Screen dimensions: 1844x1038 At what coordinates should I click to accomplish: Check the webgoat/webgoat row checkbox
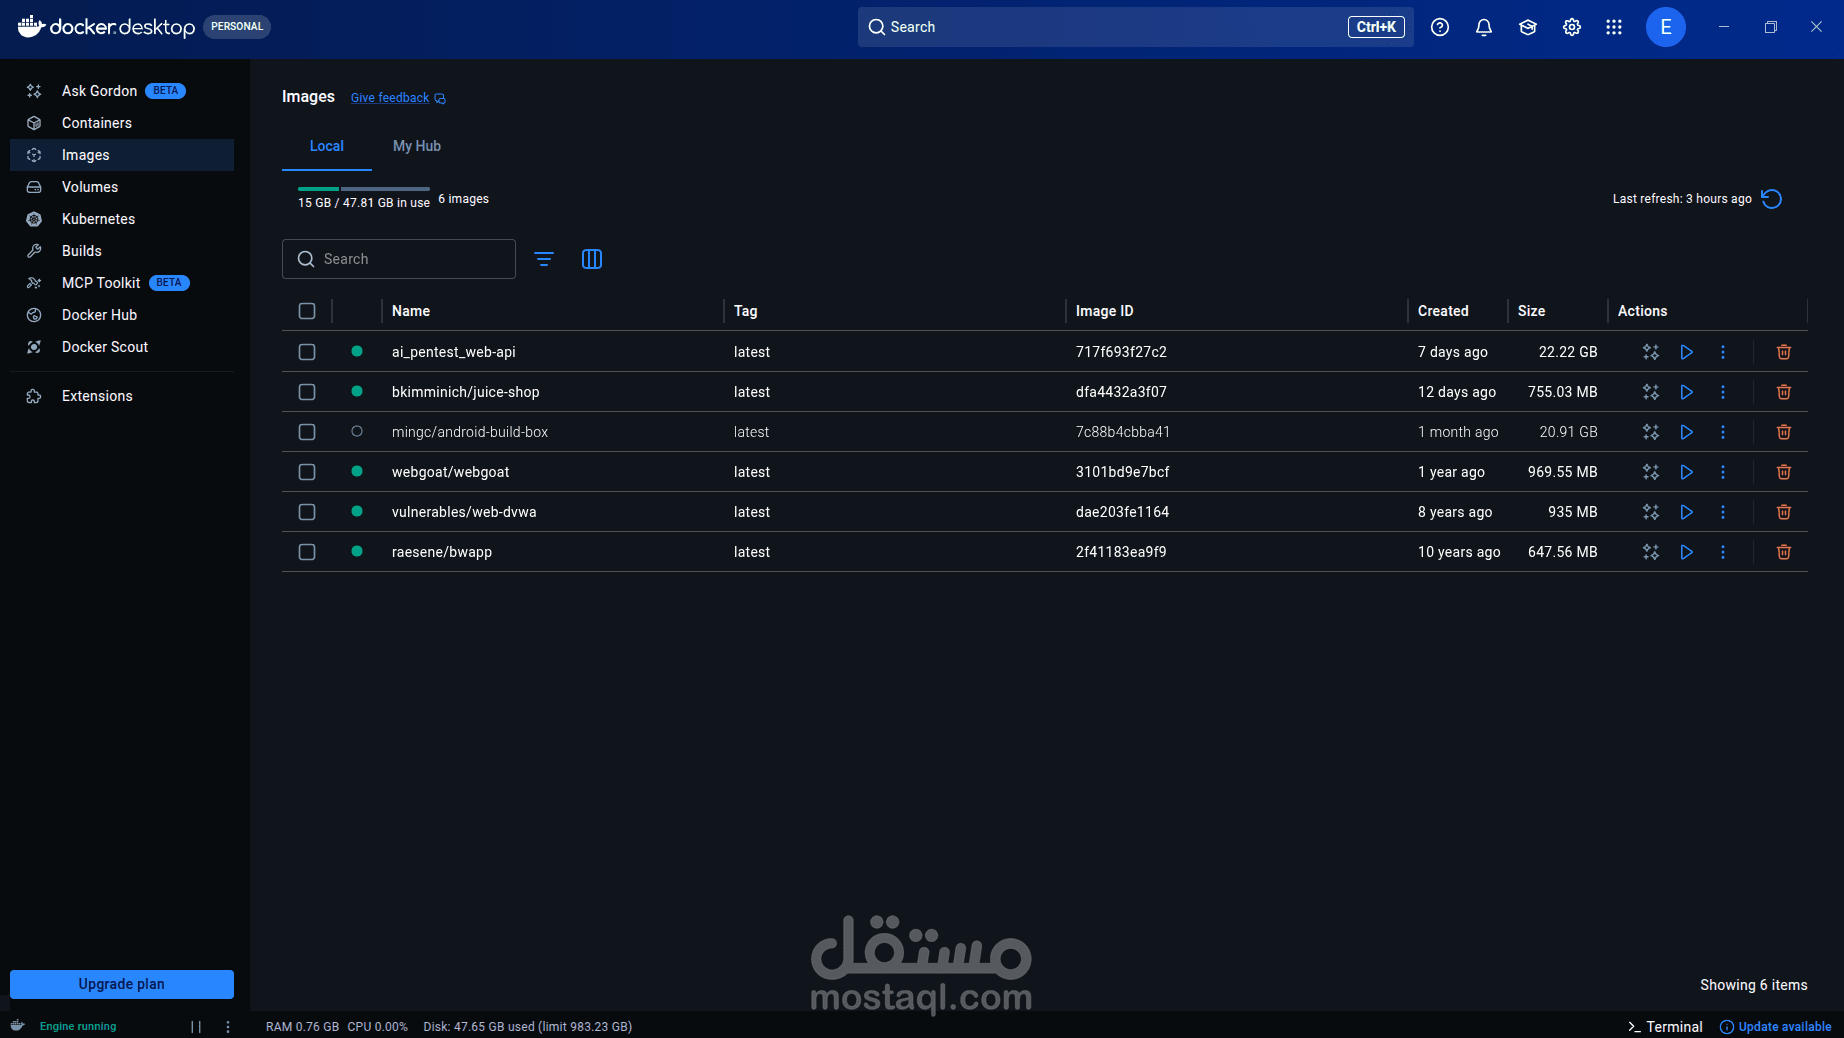point(307,472)
